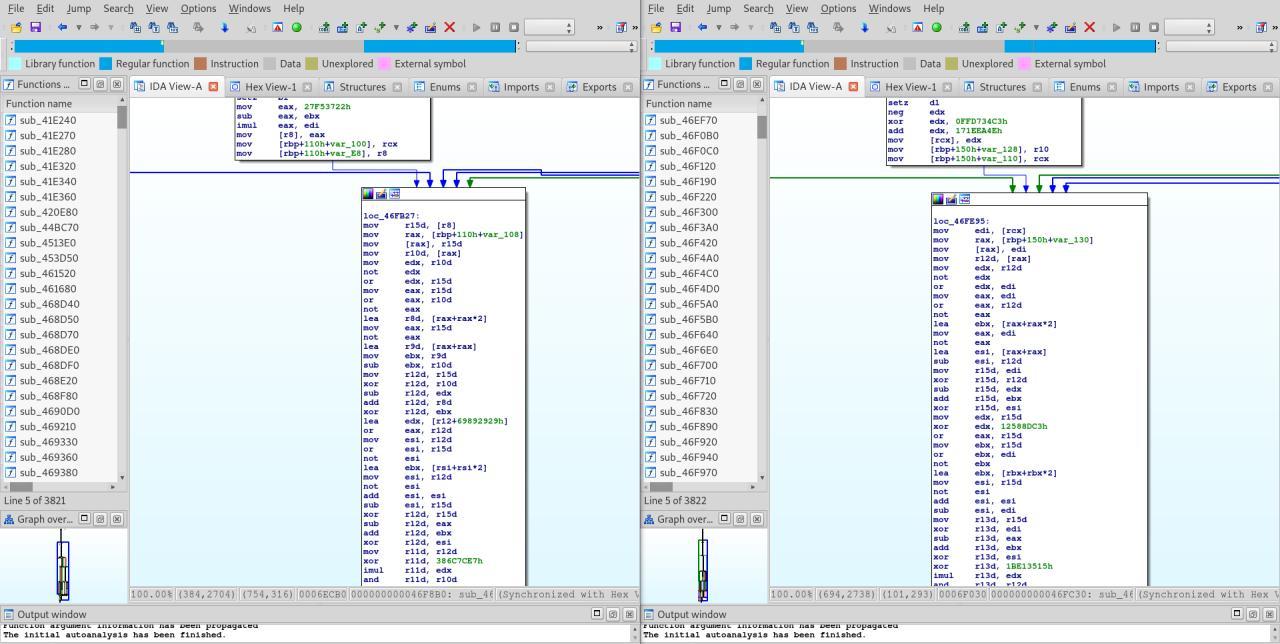Click the group nodes icon on graph node header
Image resolution: width=1280 pixels, height=644 pixels.
click(x=394, y=193)
